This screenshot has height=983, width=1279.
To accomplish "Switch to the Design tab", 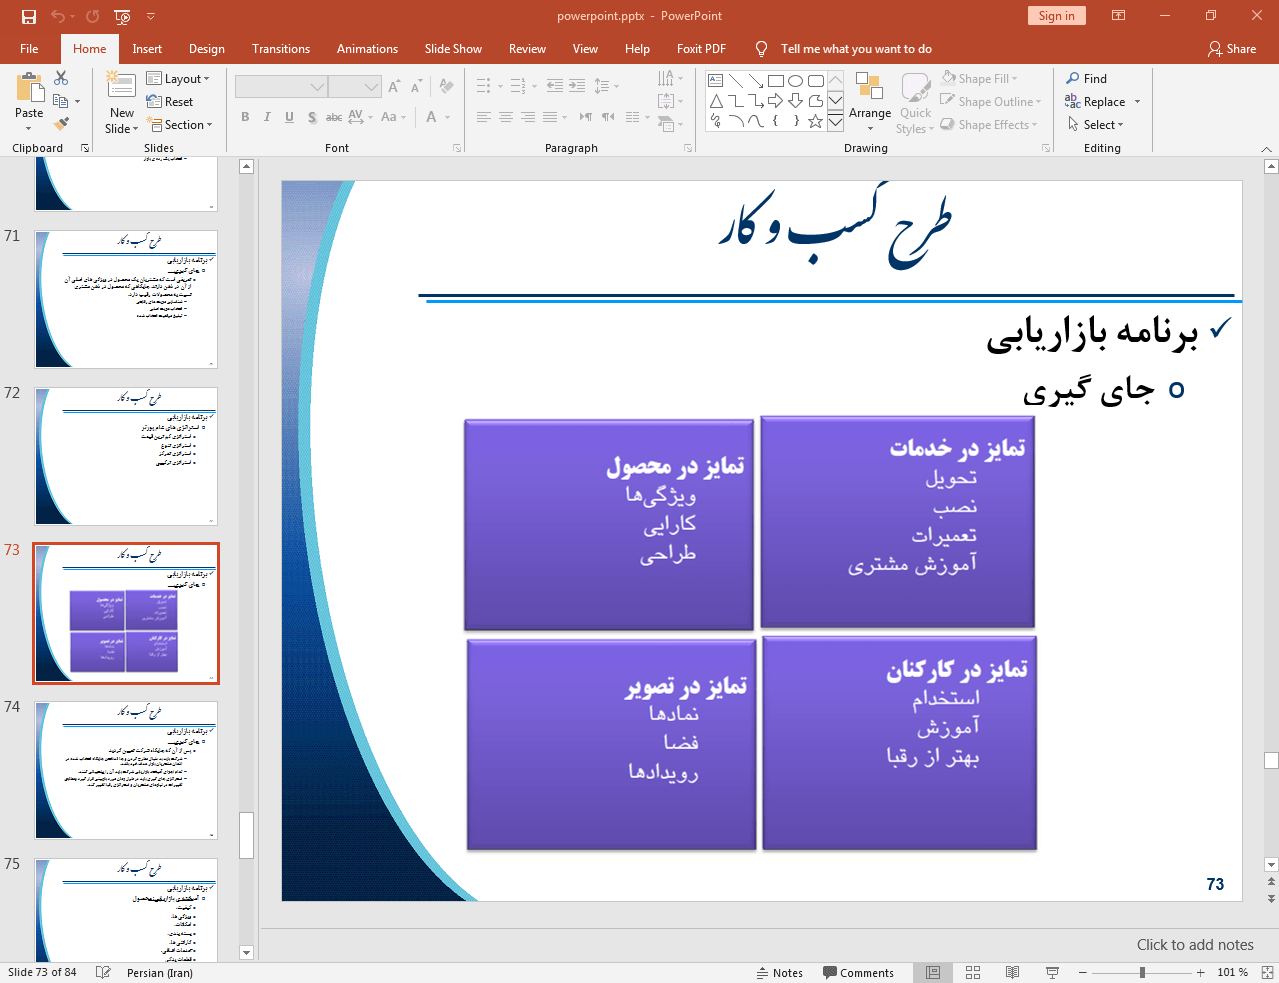I will tap(207, 48).
